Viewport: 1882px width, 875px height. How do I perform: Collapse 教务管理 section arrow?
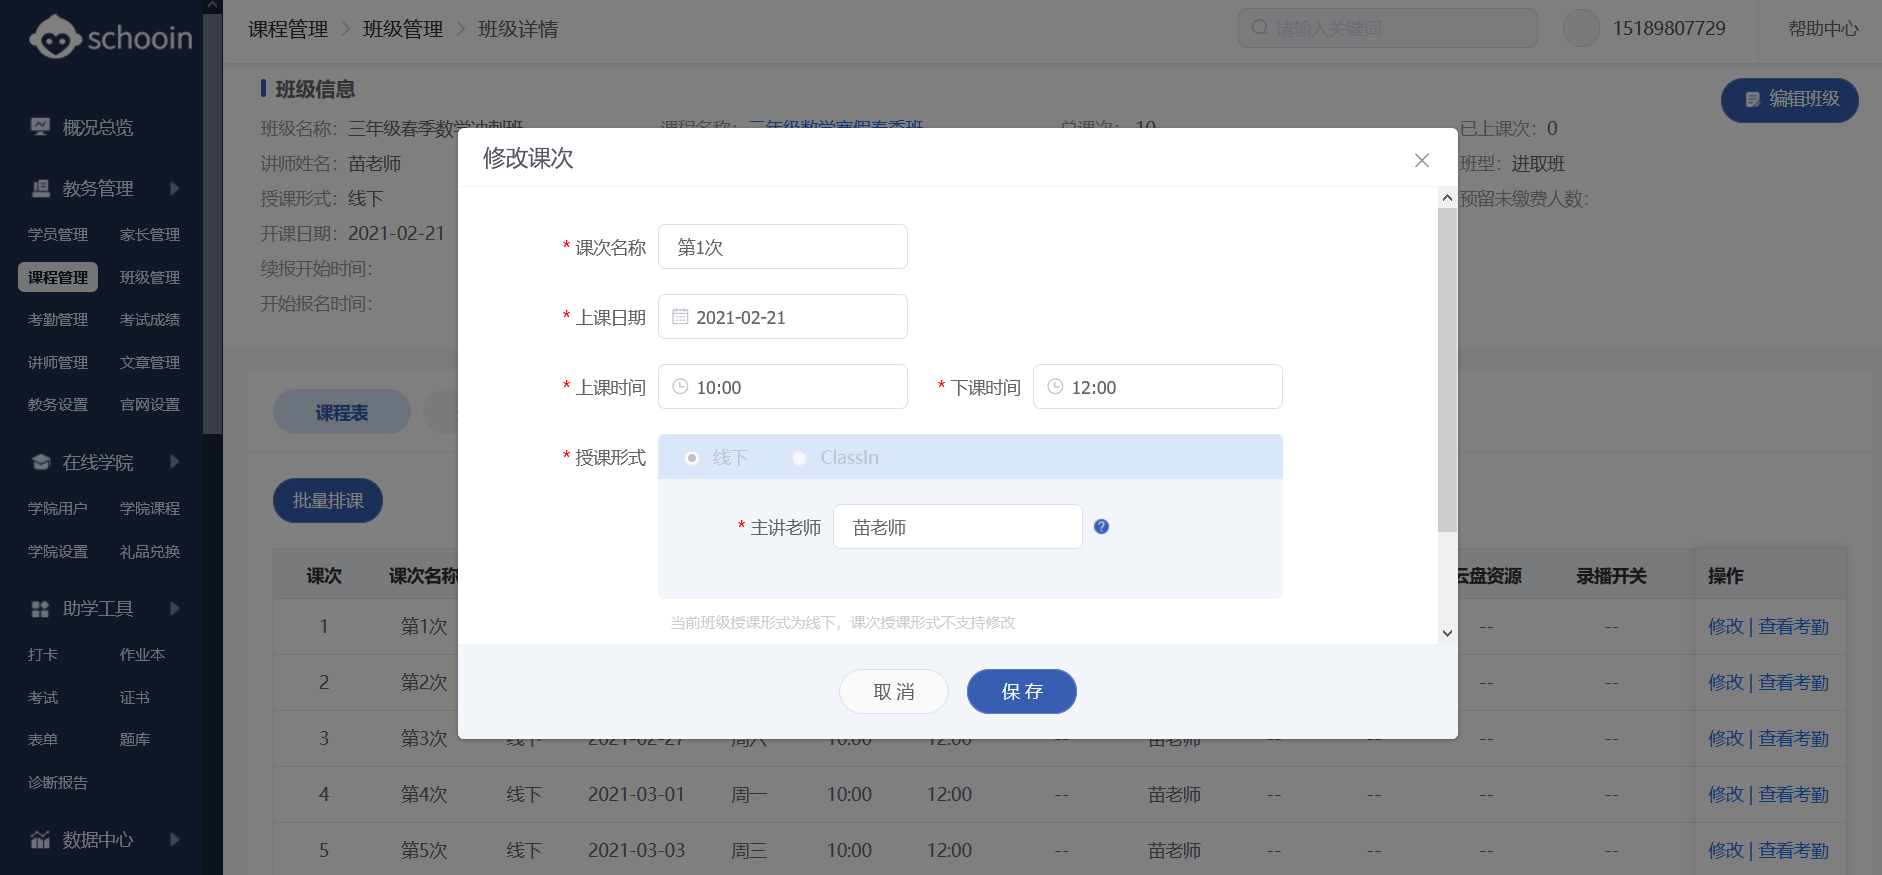click(175, 188)
